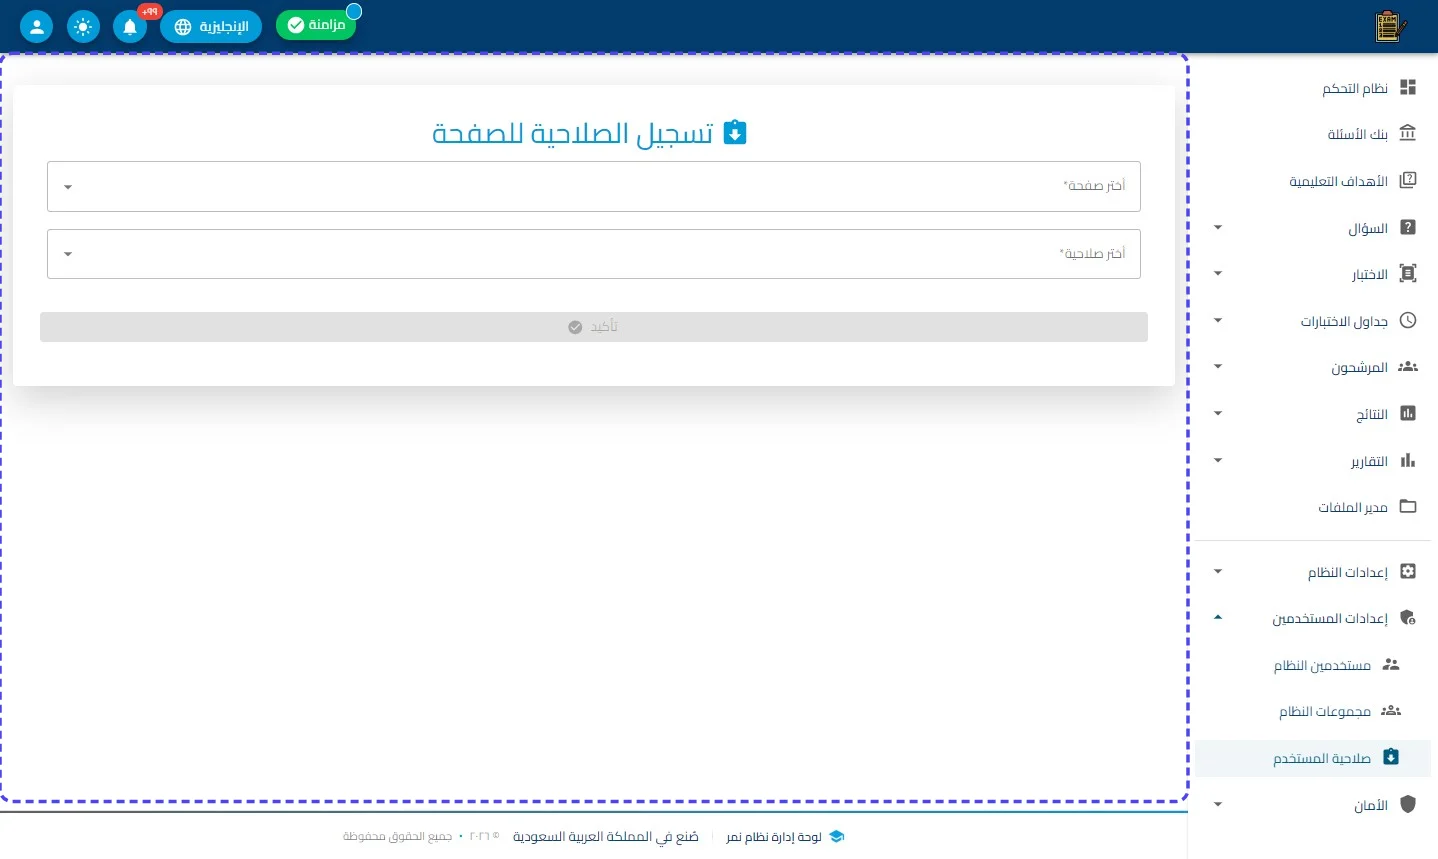Open مدير الملفات folder icon
The height and width of the screenshot is (859, 1438).
[1408, 506]
